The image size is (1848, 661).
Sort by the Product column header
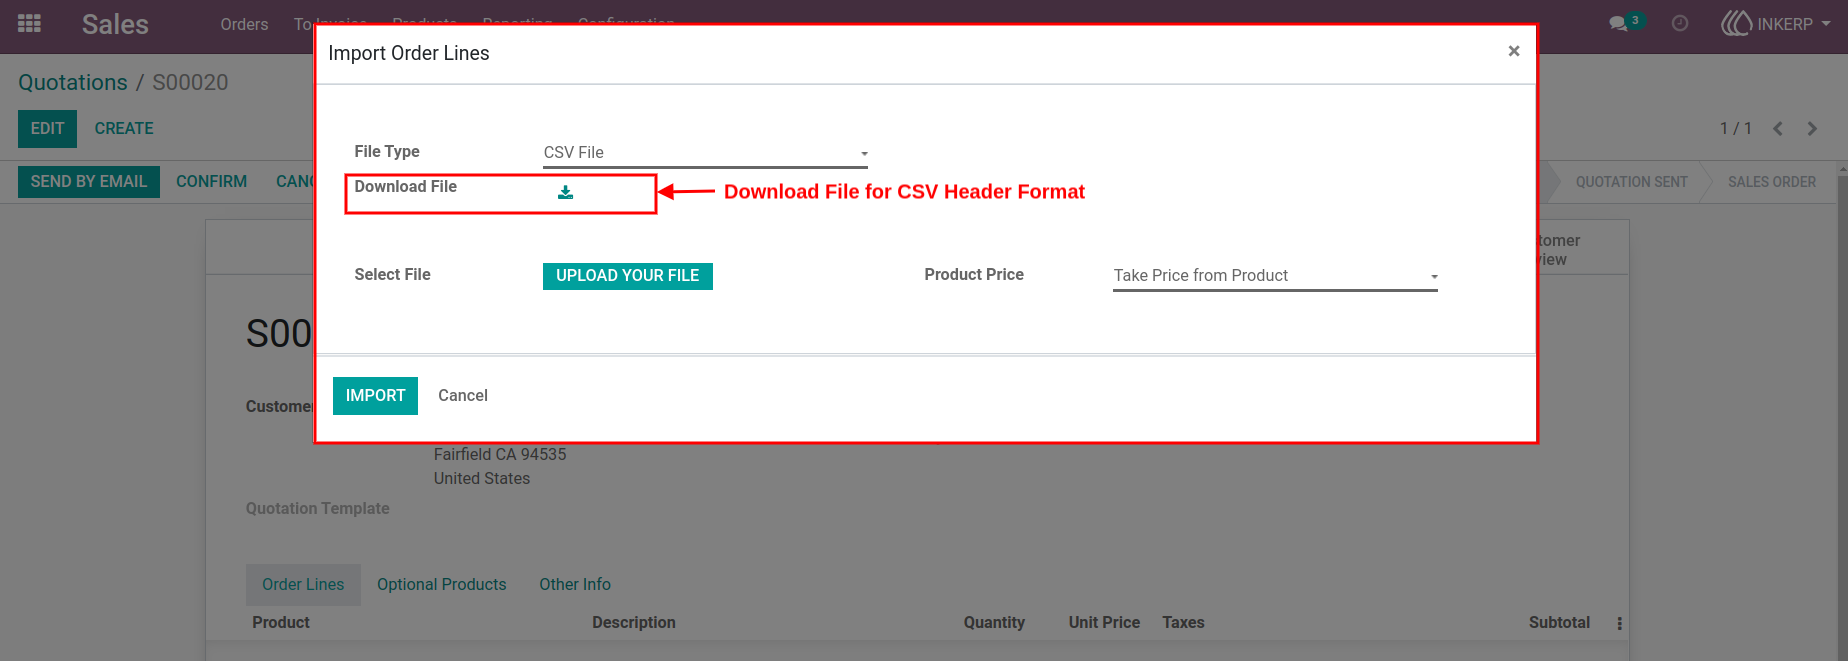pyautogui.click(x=281, y=623)
